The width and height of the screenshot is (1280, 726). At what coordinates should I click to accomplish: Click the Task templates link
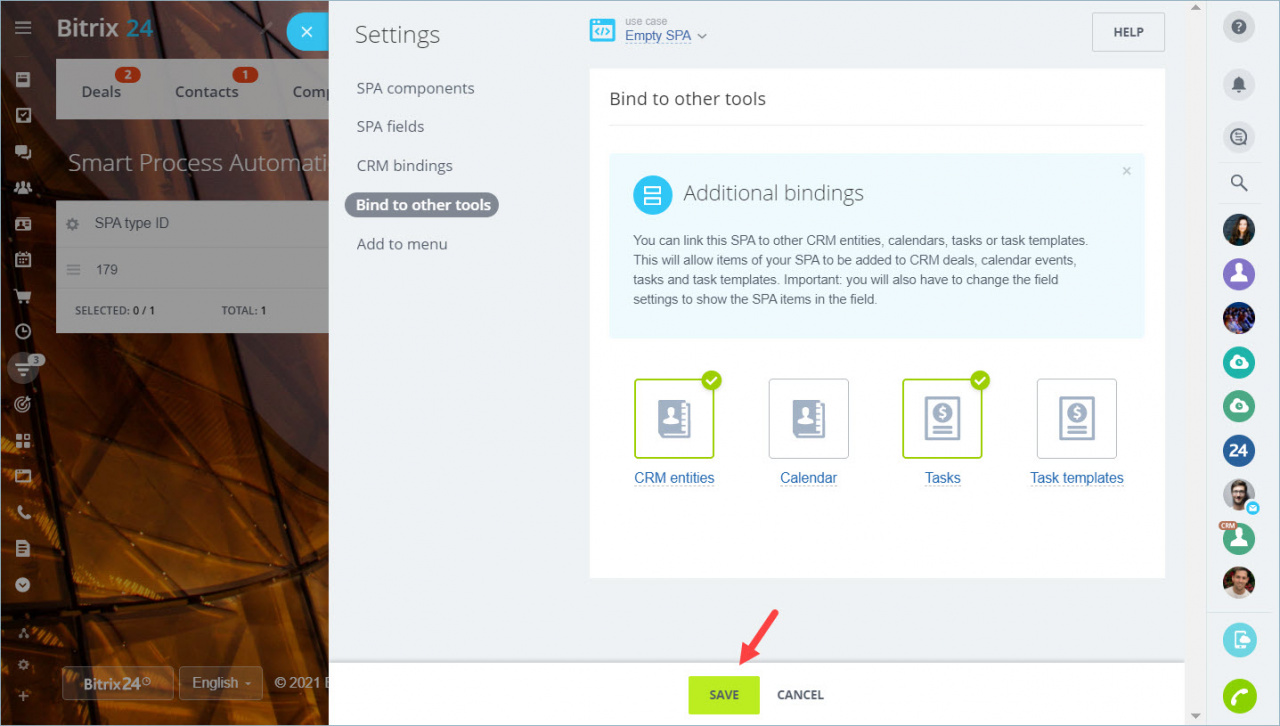click(1077, 478)
